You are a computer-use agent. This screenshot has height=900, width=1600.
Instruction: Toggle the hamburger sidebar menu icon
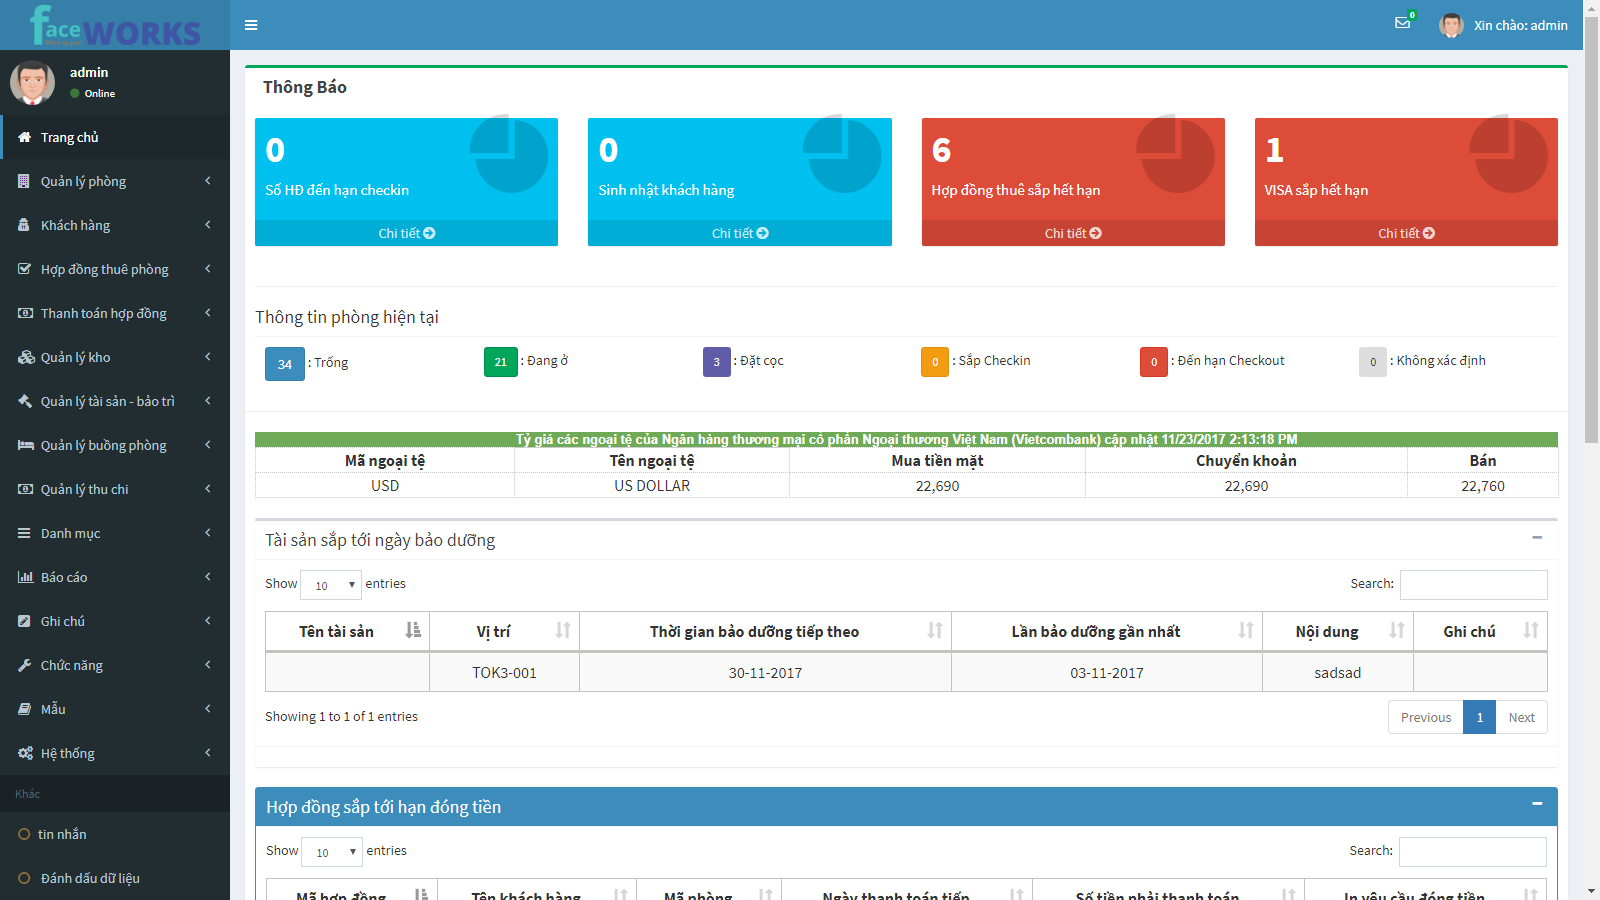tap(251, 25)
